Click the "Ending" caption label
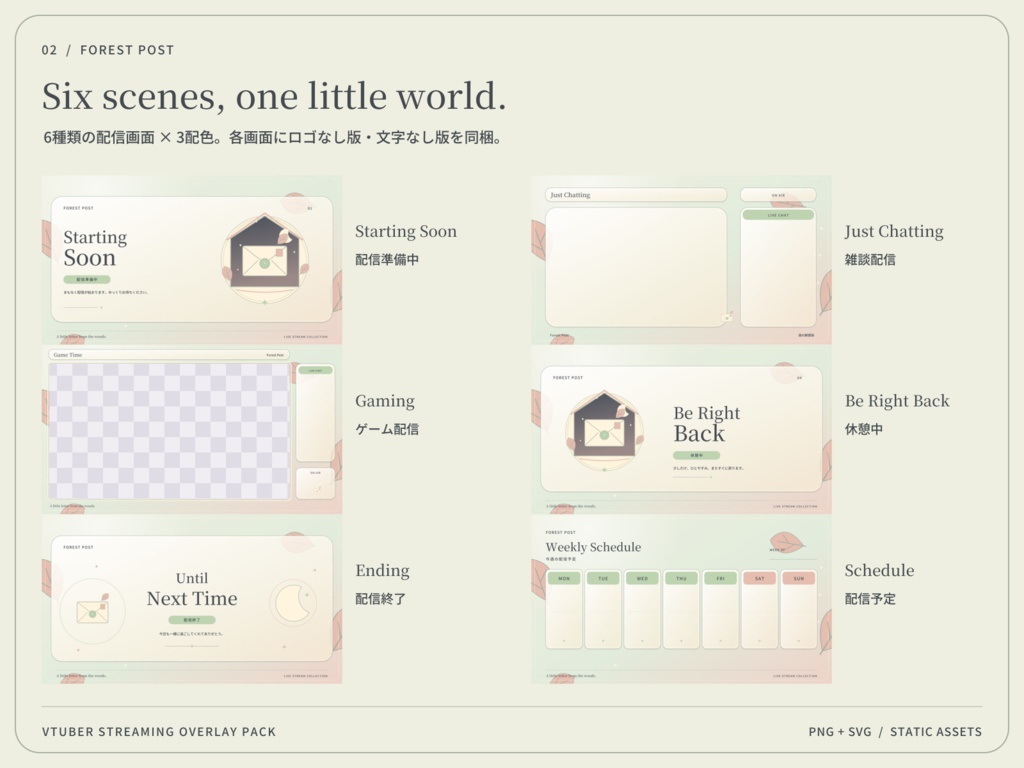 tap(382, 571)
